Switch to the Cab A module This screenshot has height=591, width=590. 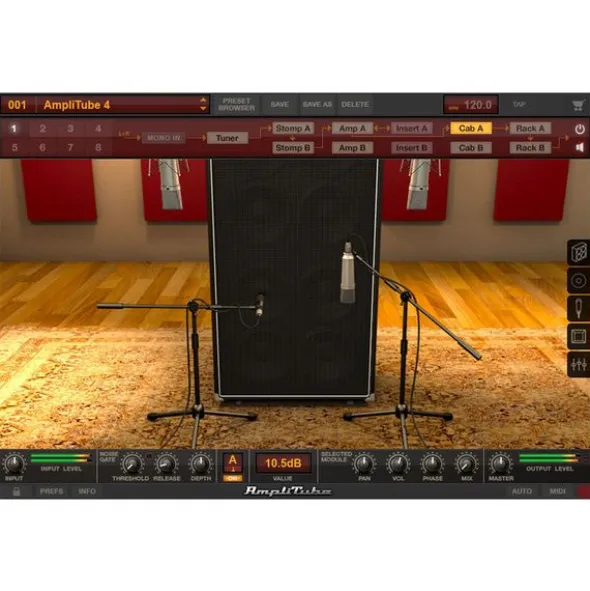(471, 128)
